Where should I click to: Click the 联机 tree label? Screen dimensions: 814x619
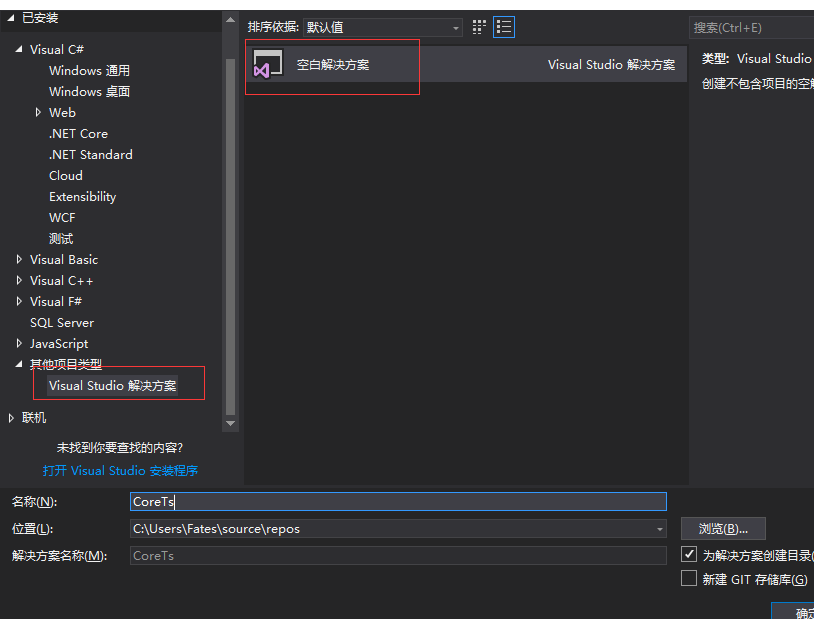(34, 418)
